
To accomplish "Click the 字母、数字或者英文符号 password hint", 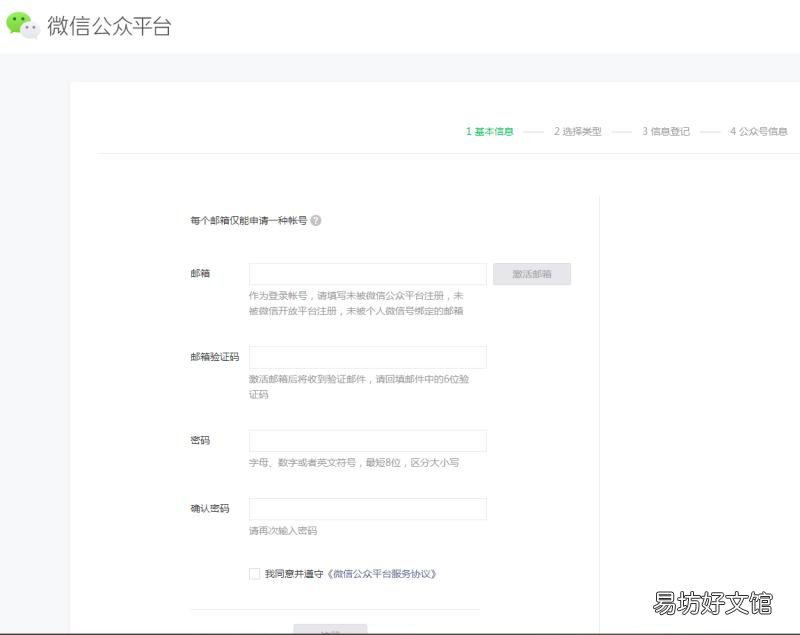I will (354, 463).
